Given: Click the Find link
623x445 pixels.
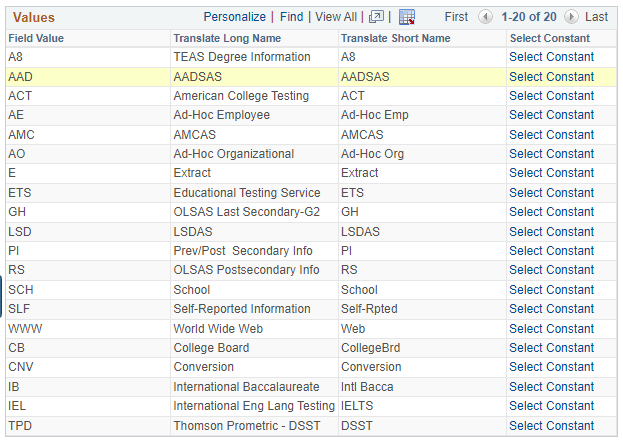Looking at the screenshot, I should [291, 17].
